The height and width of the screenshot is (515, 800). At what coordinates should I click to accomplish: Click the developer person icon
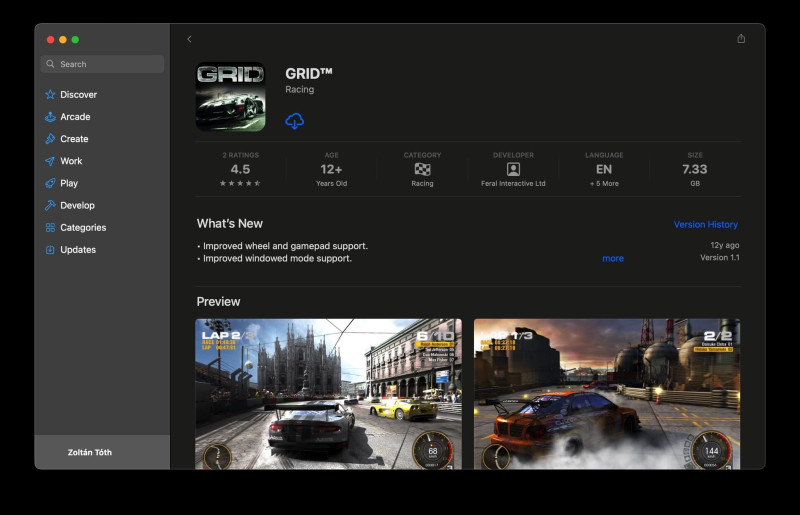513,169
